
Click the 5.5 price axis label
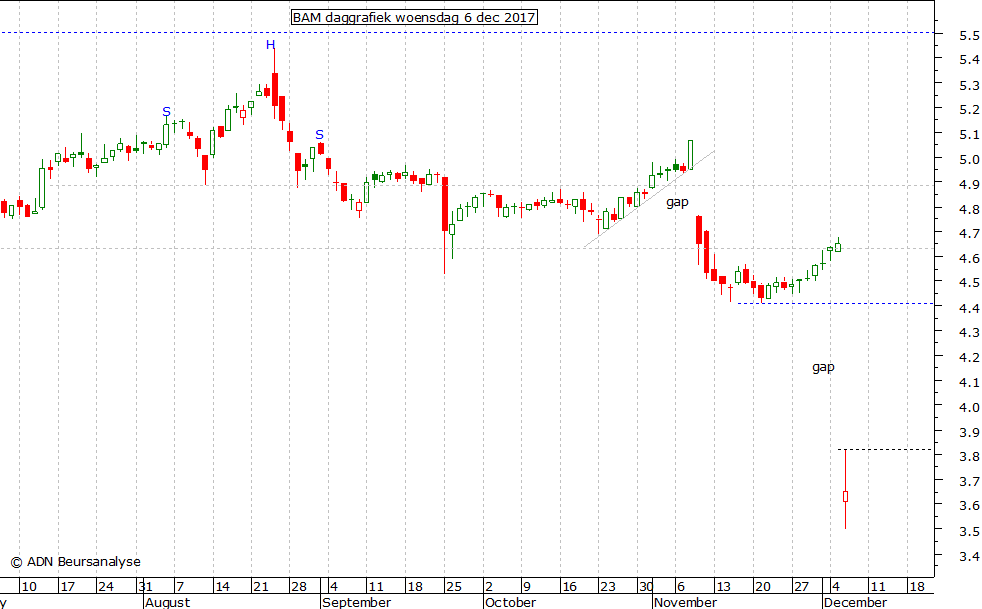969,35
